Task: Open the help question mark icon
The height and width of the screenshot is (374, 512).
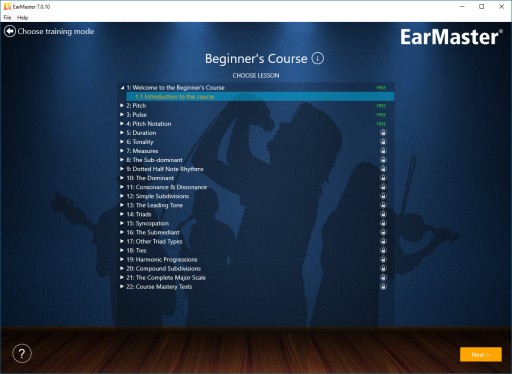Action: pos(22,353)
